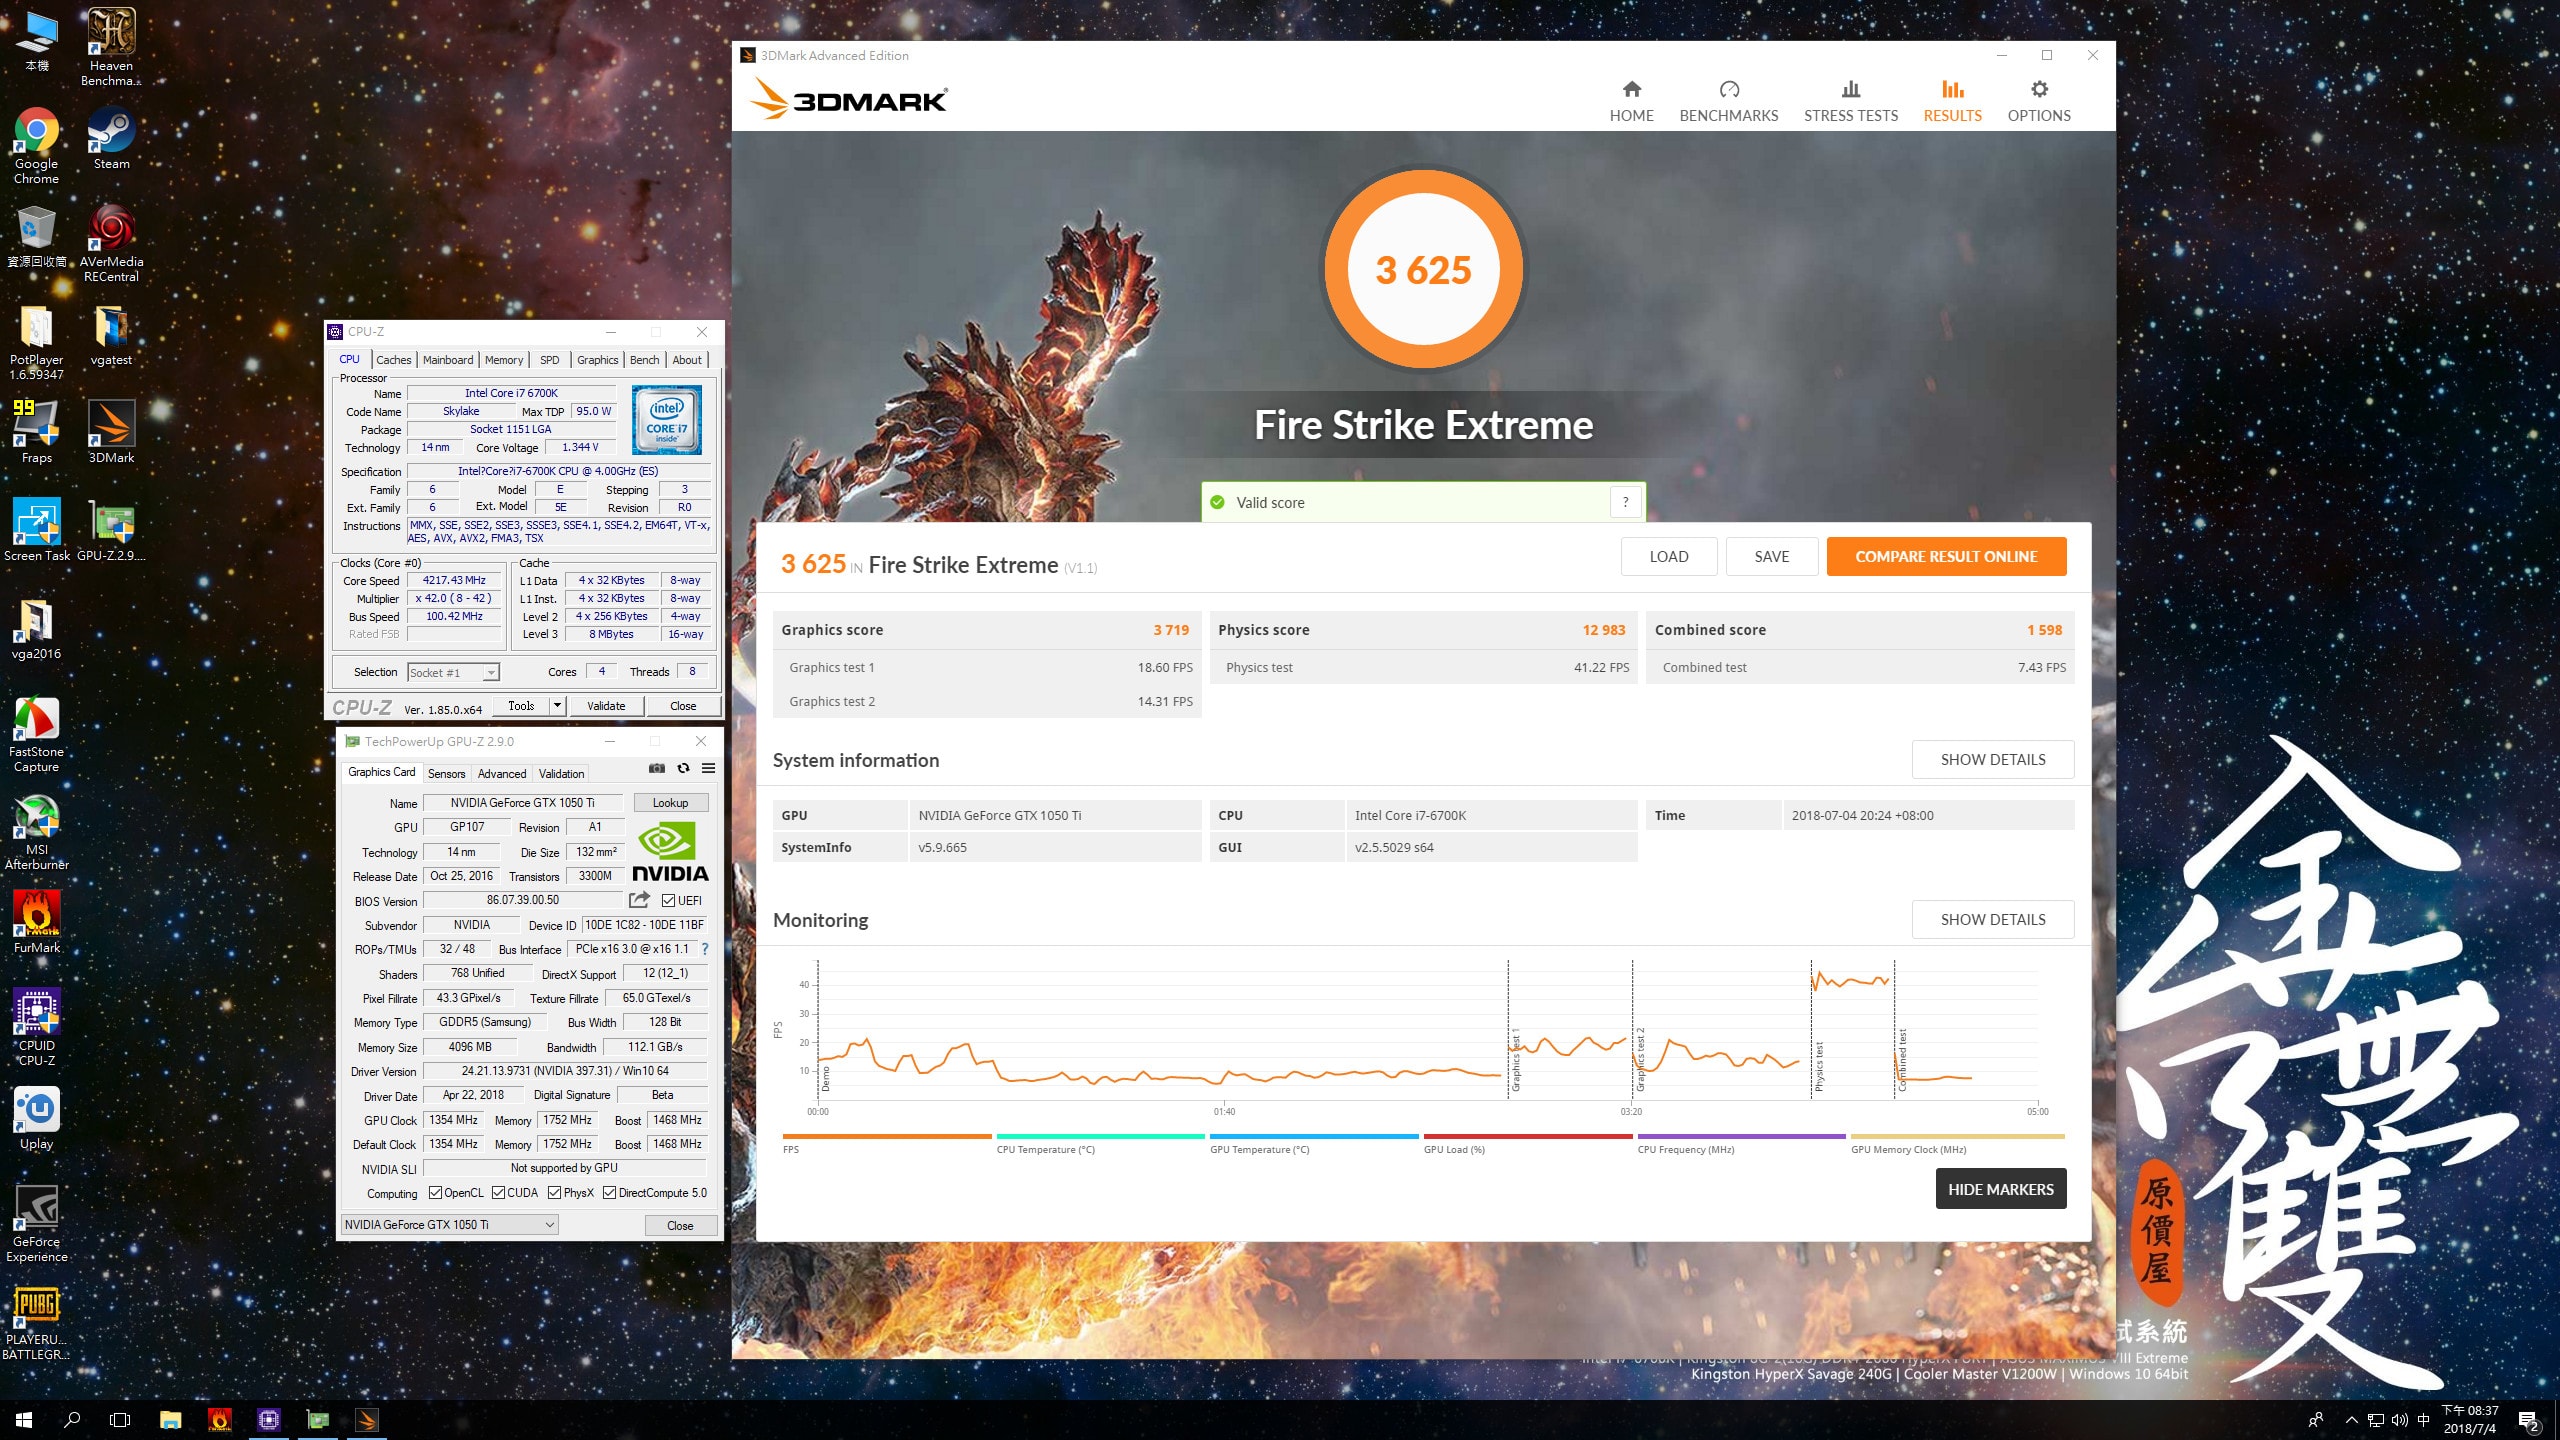Viewport: 2560px width, 1440px height.
Task: Click HIDE MARKERS on monitoring chart
Action: pos(2000,1188)
